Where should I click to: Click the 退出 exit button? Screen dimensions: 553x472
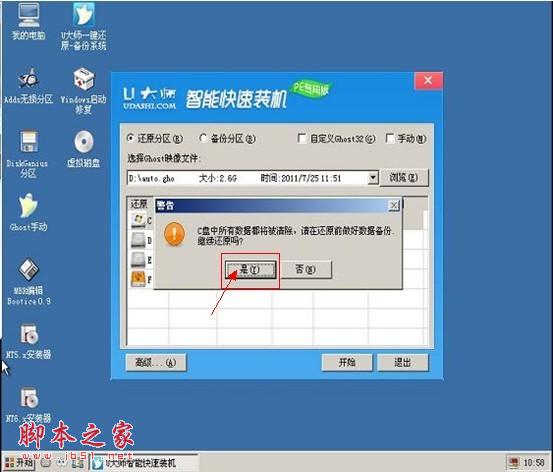tap(403, 362)
